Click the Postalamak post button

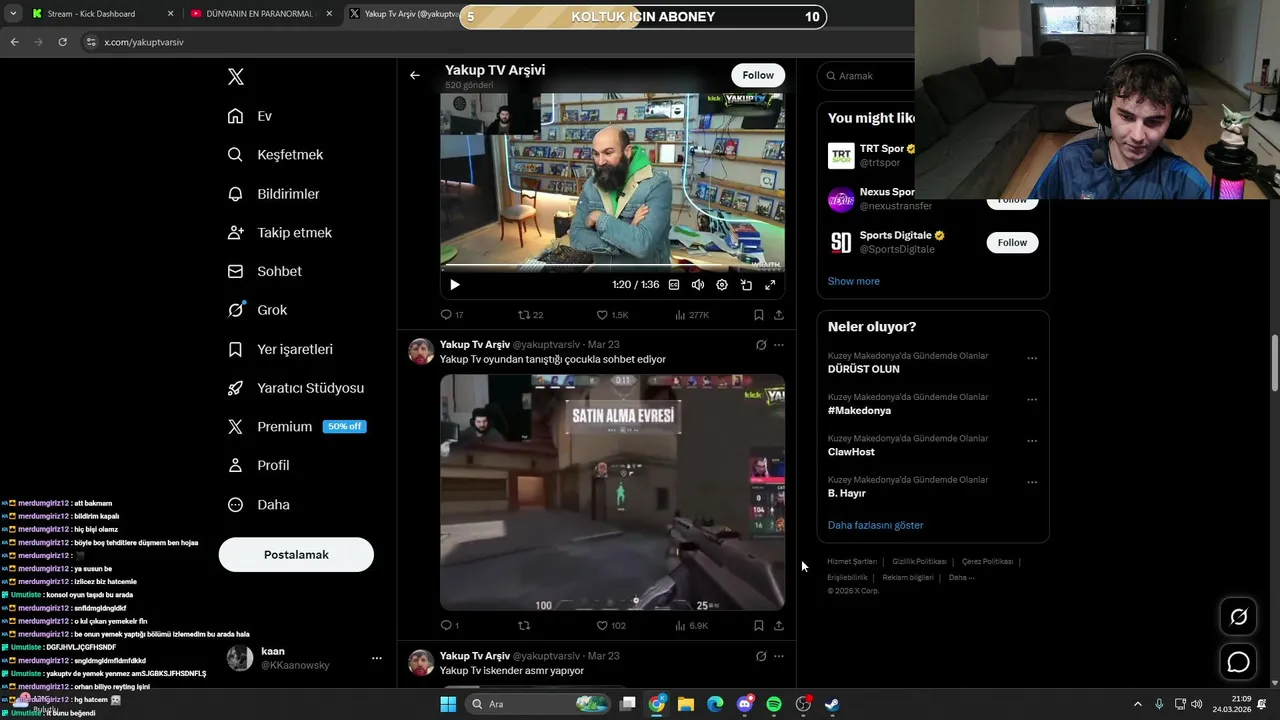pos(296,555)
